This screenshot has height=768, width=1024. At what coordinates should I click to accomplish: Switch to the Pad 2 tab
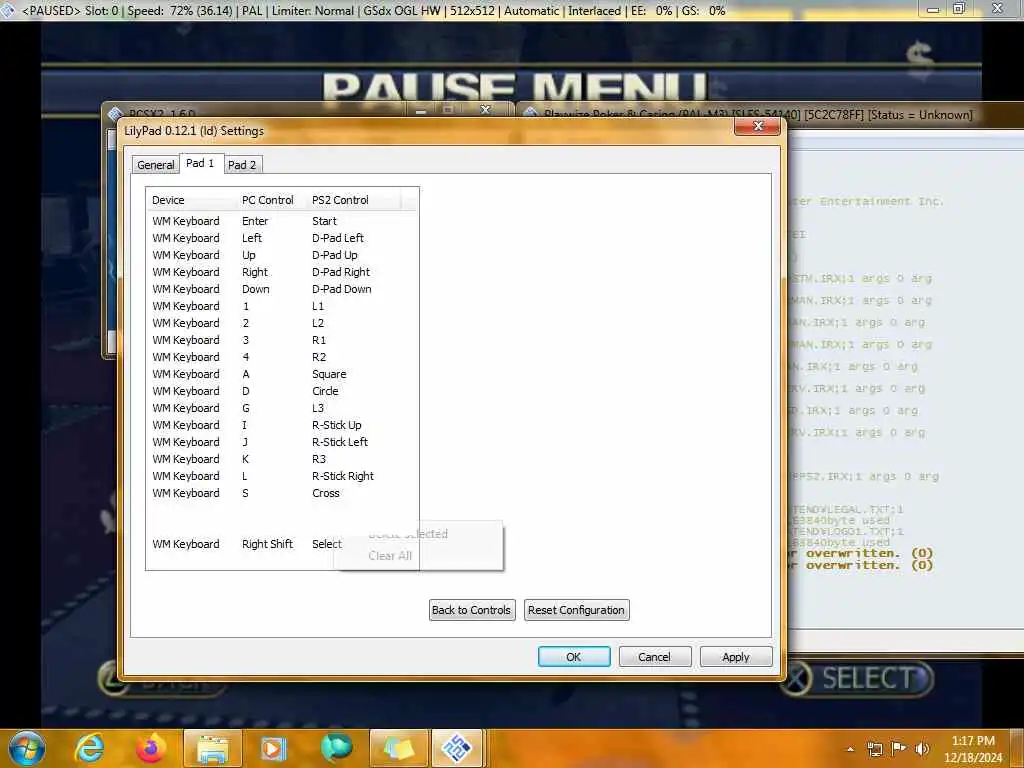pos(242,165)
